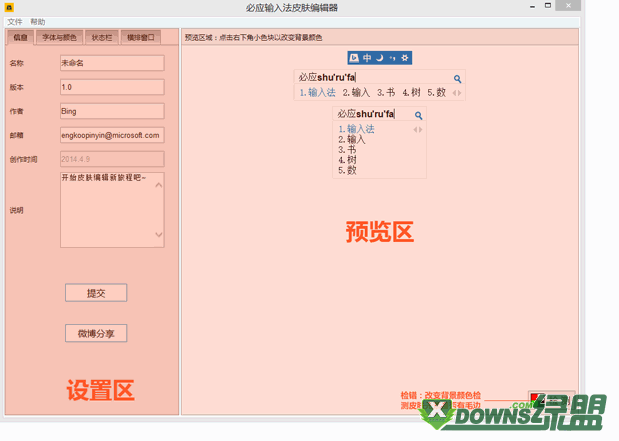This screenshot has height=441, width=619.
Task: Click the up arrow of description scrollbar
Action: (x=159, y=185)
